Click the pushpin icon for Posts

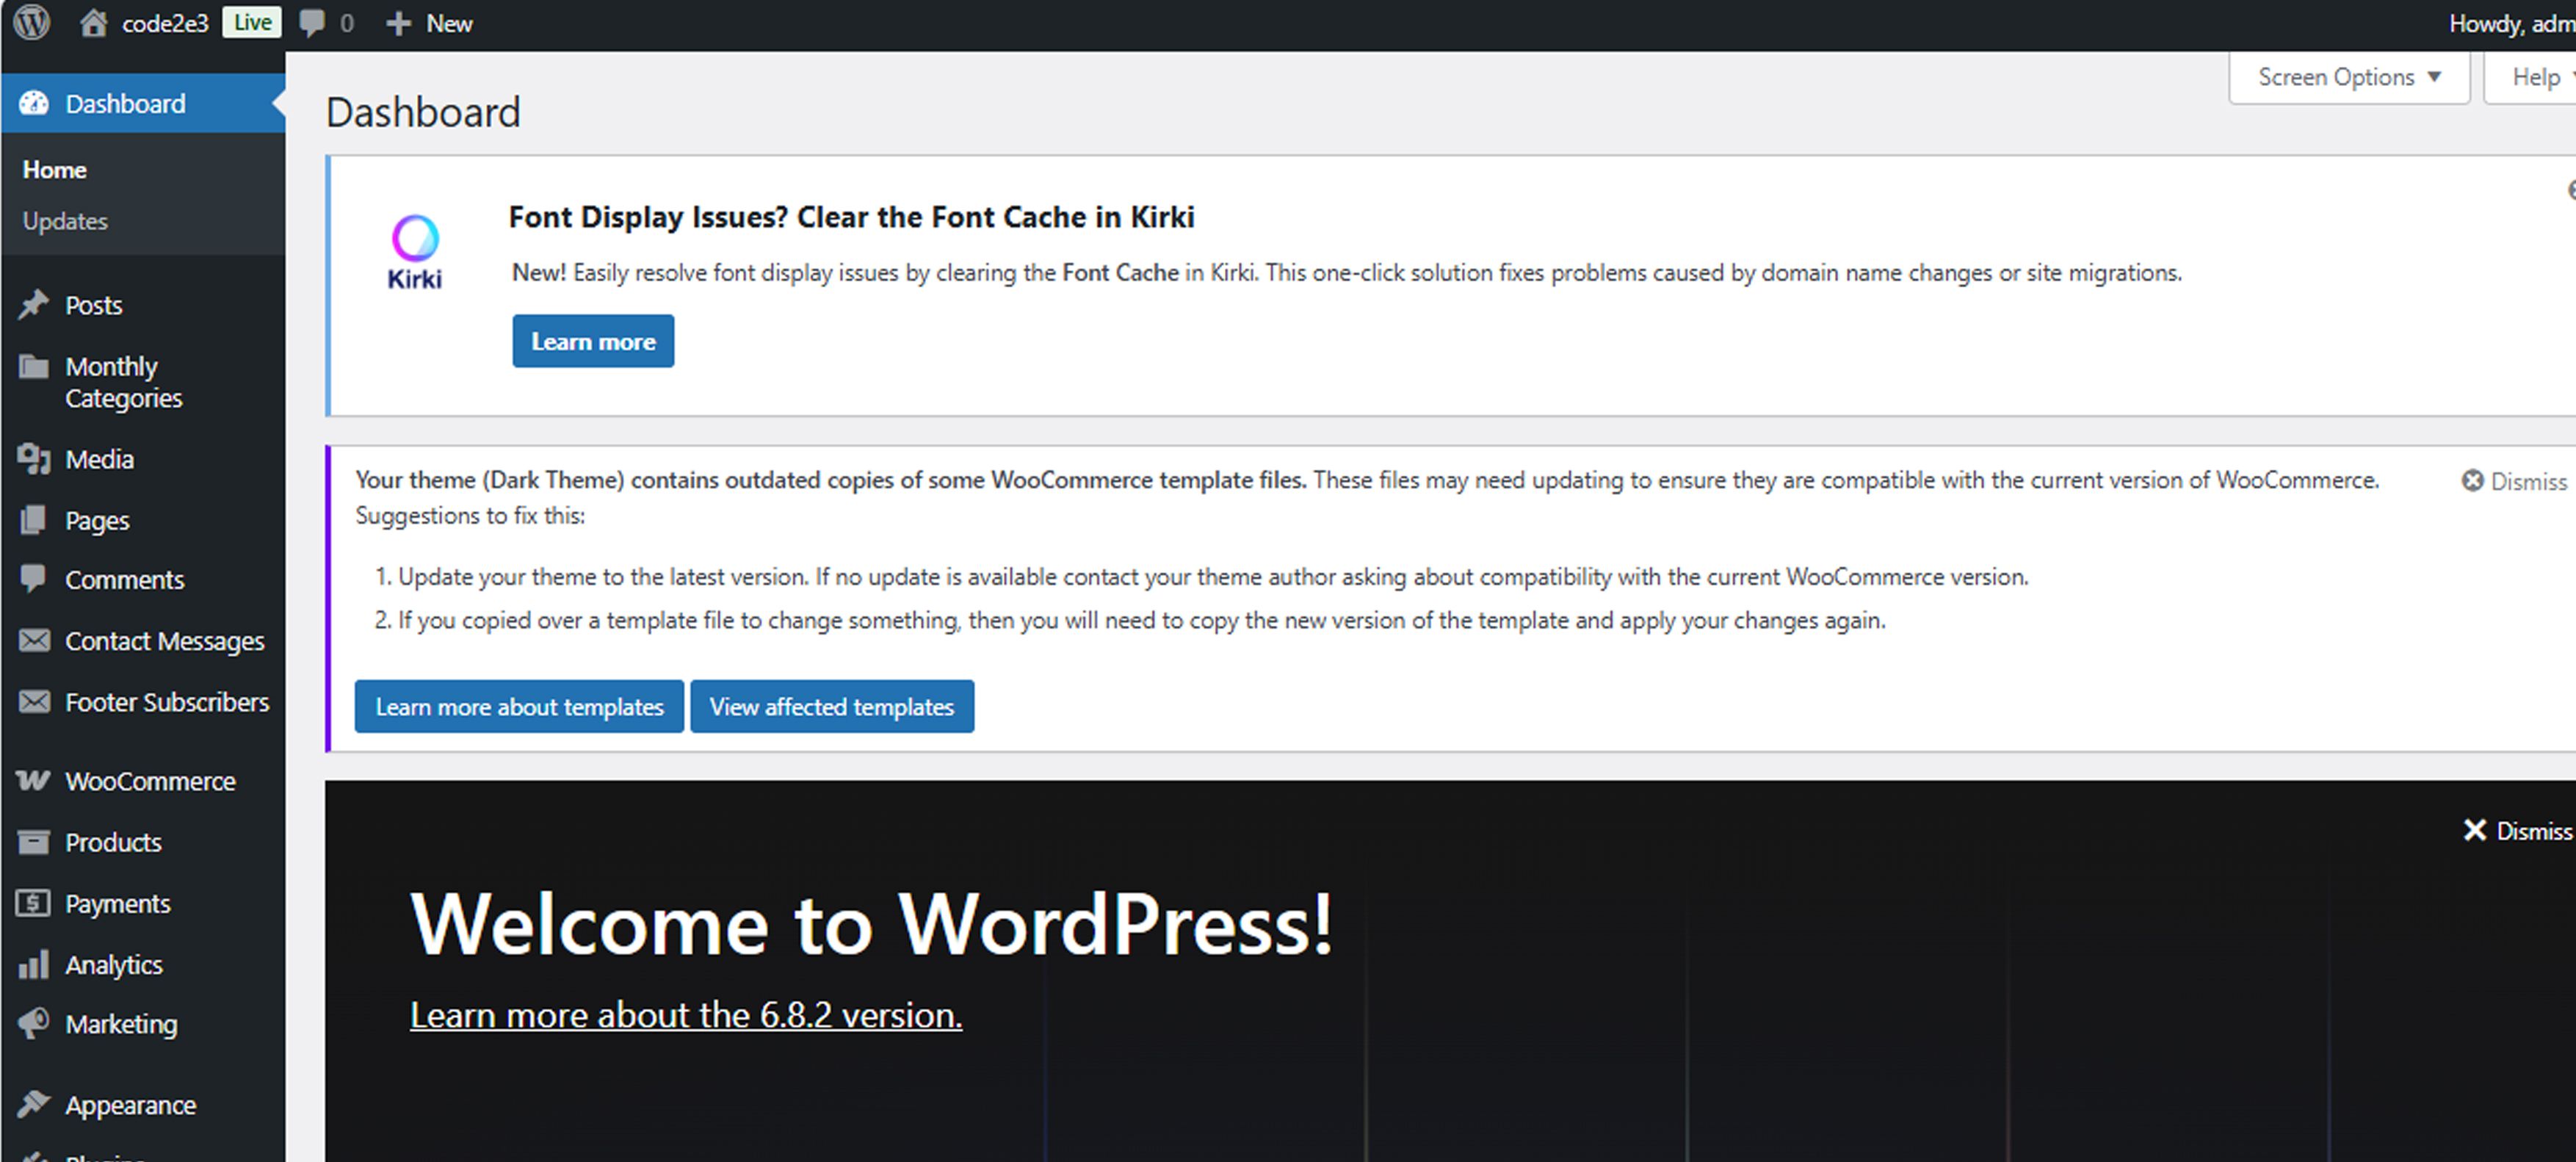click(33, 304)
